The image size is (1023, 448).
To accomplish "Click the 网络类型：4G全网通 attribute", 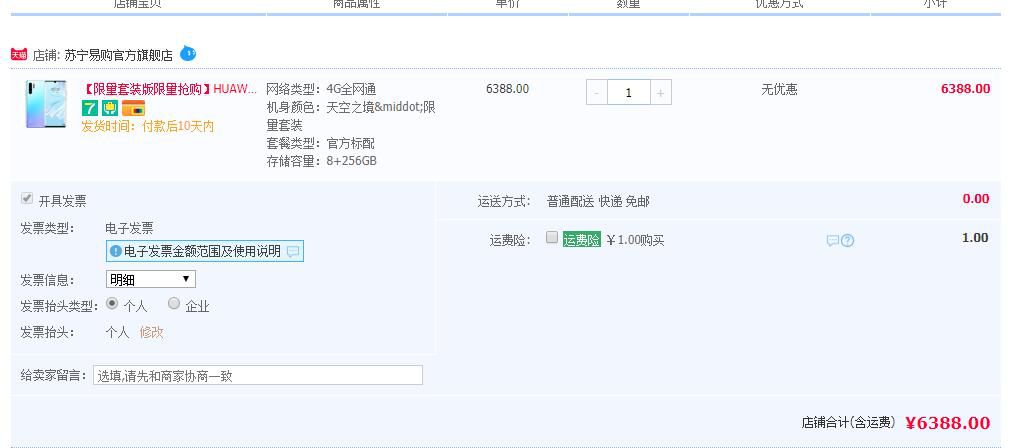I will (321, 89).
